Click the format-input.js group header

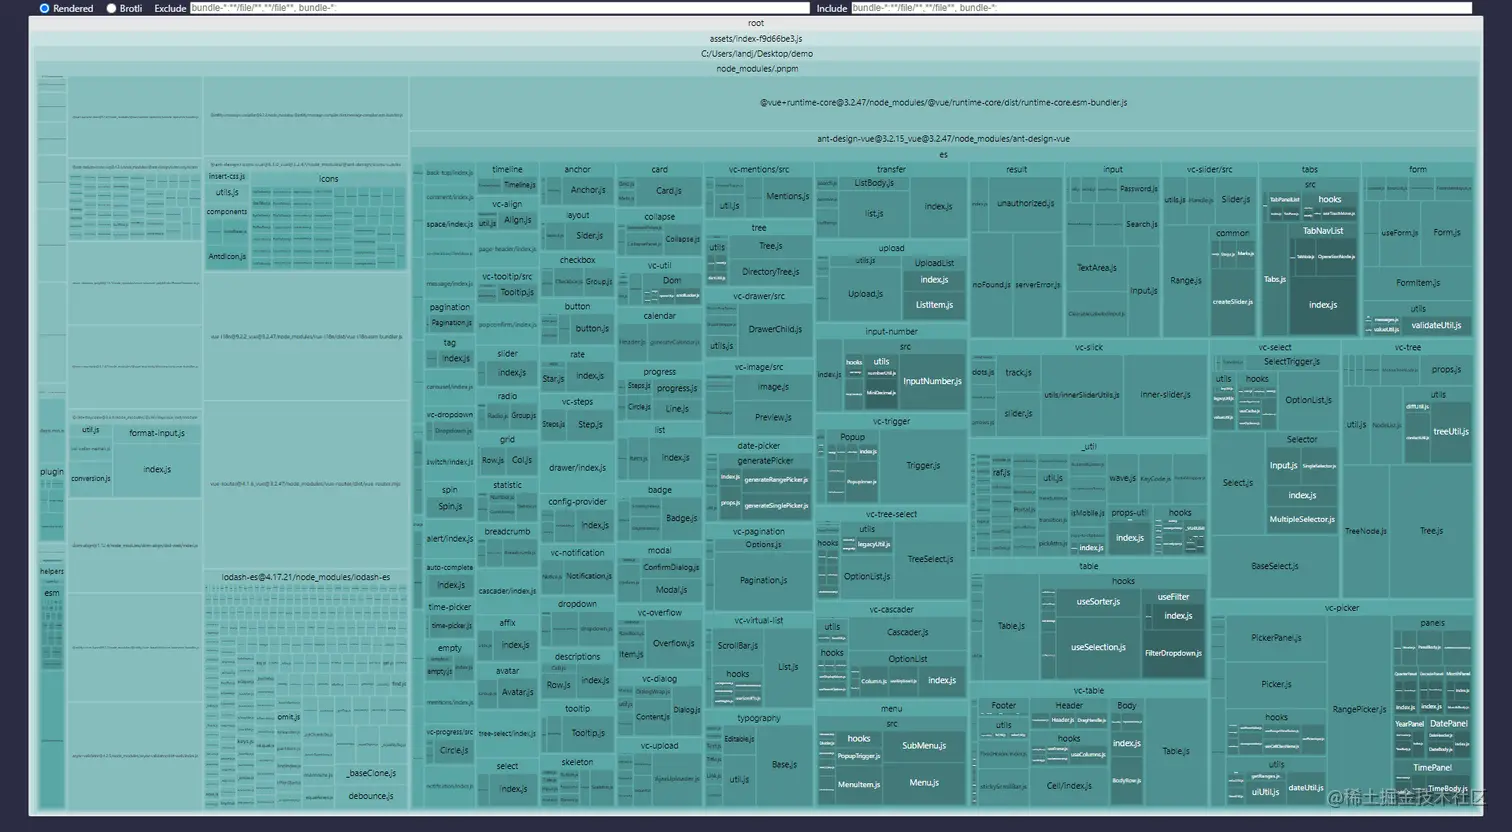point(157,434)
